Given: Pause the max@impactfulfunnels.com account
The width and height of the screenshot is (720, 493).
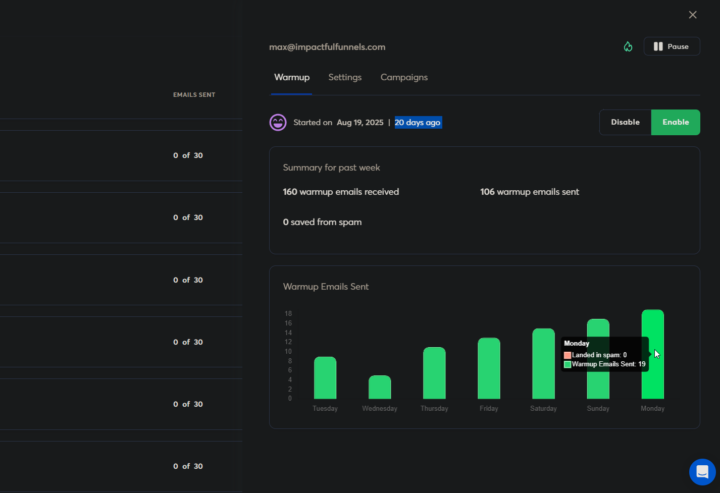Looking at the screenshot, I should (x=671, y=47).
